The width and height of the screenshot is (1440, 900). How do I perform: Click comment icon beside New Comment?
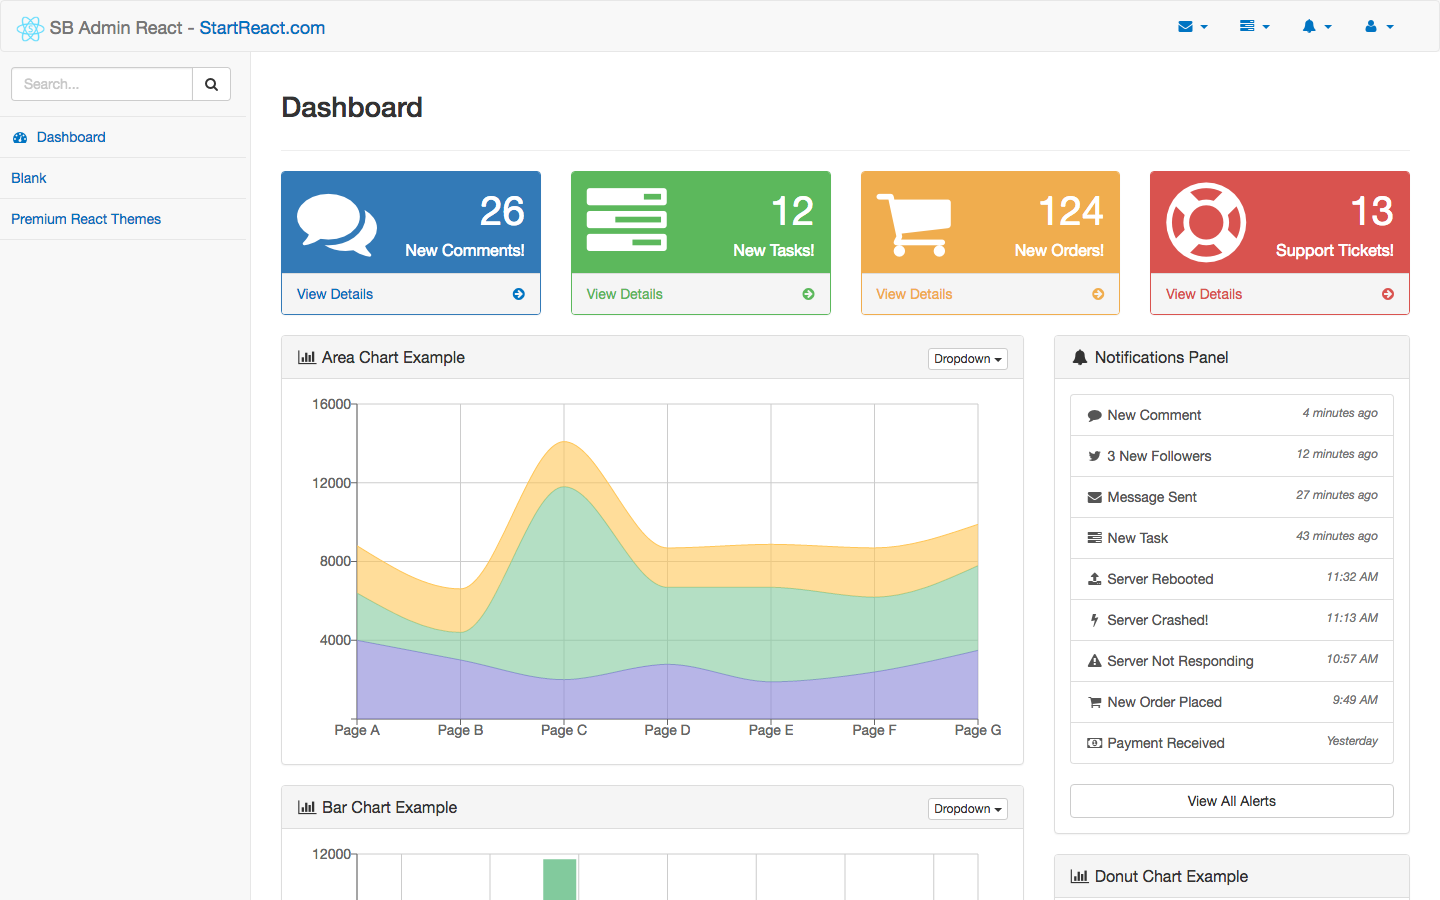click(1094, 415)
